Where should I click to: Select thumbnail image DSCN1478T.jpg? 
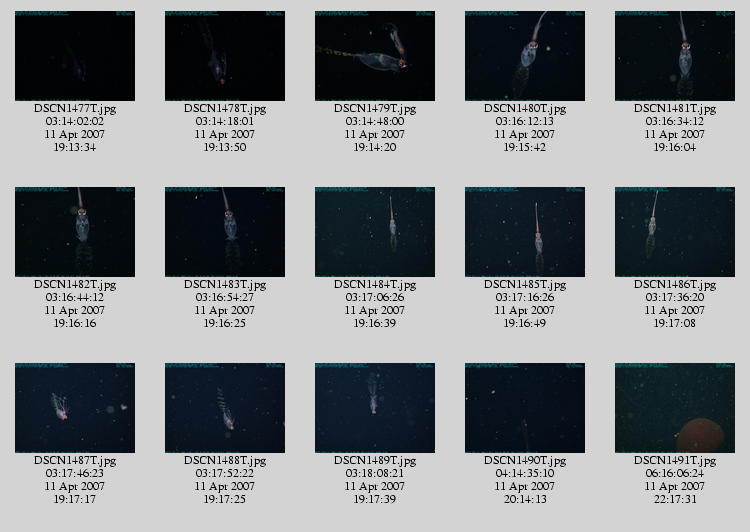pyautogui.click(x=225, y=56)
